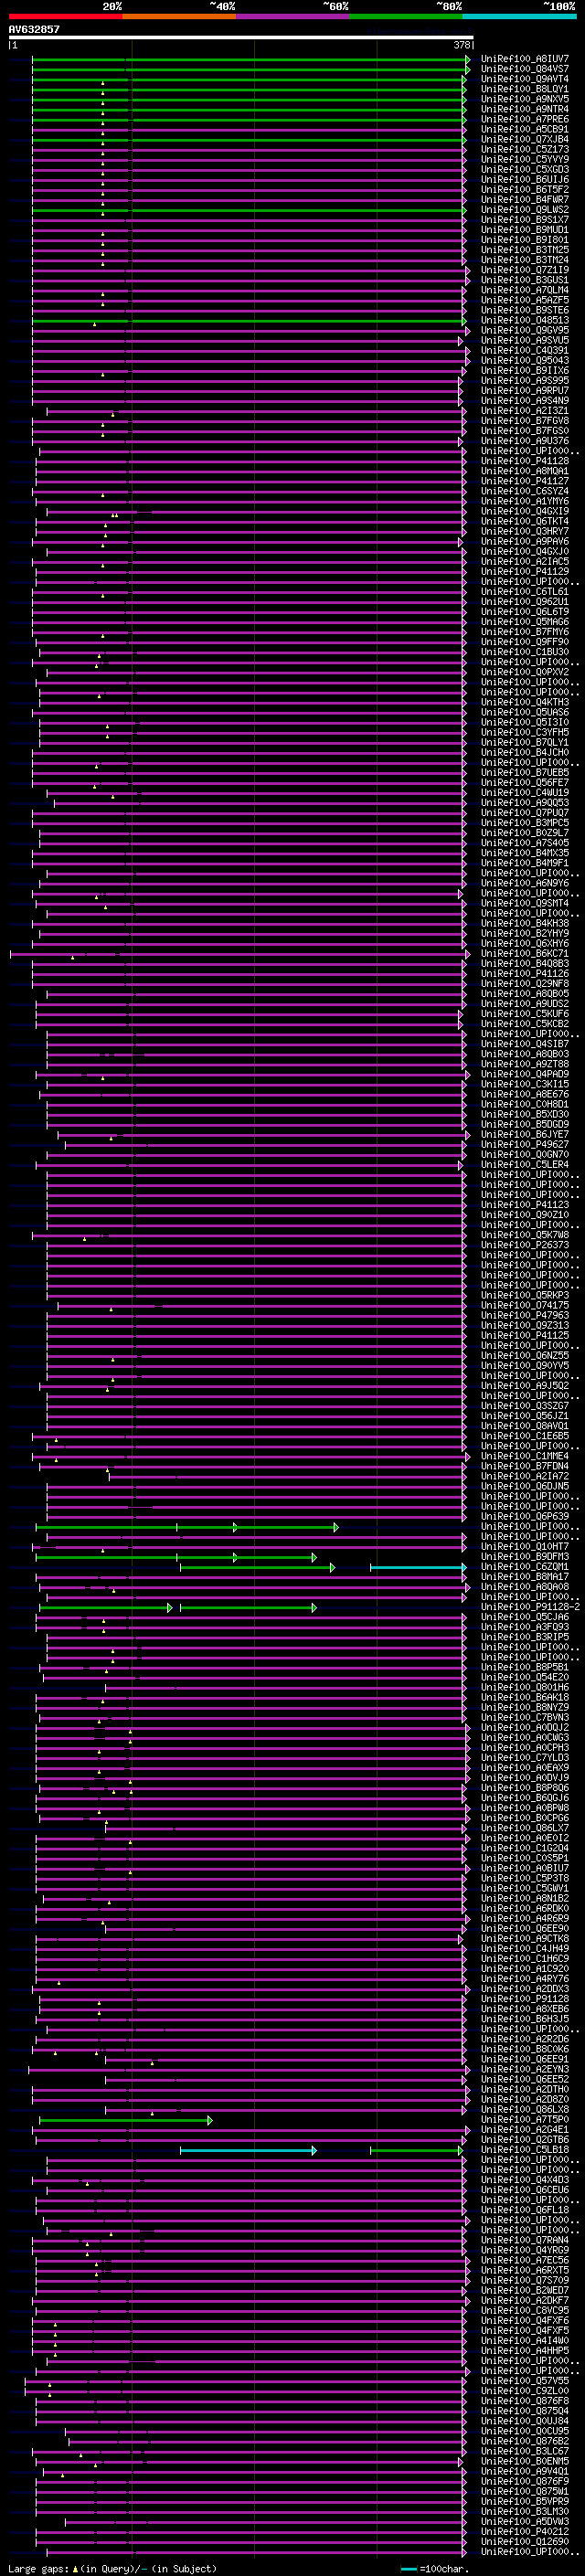
Task: Select hit label UniRef100_Q5CJA6
Action: (x=525, y=1617)
